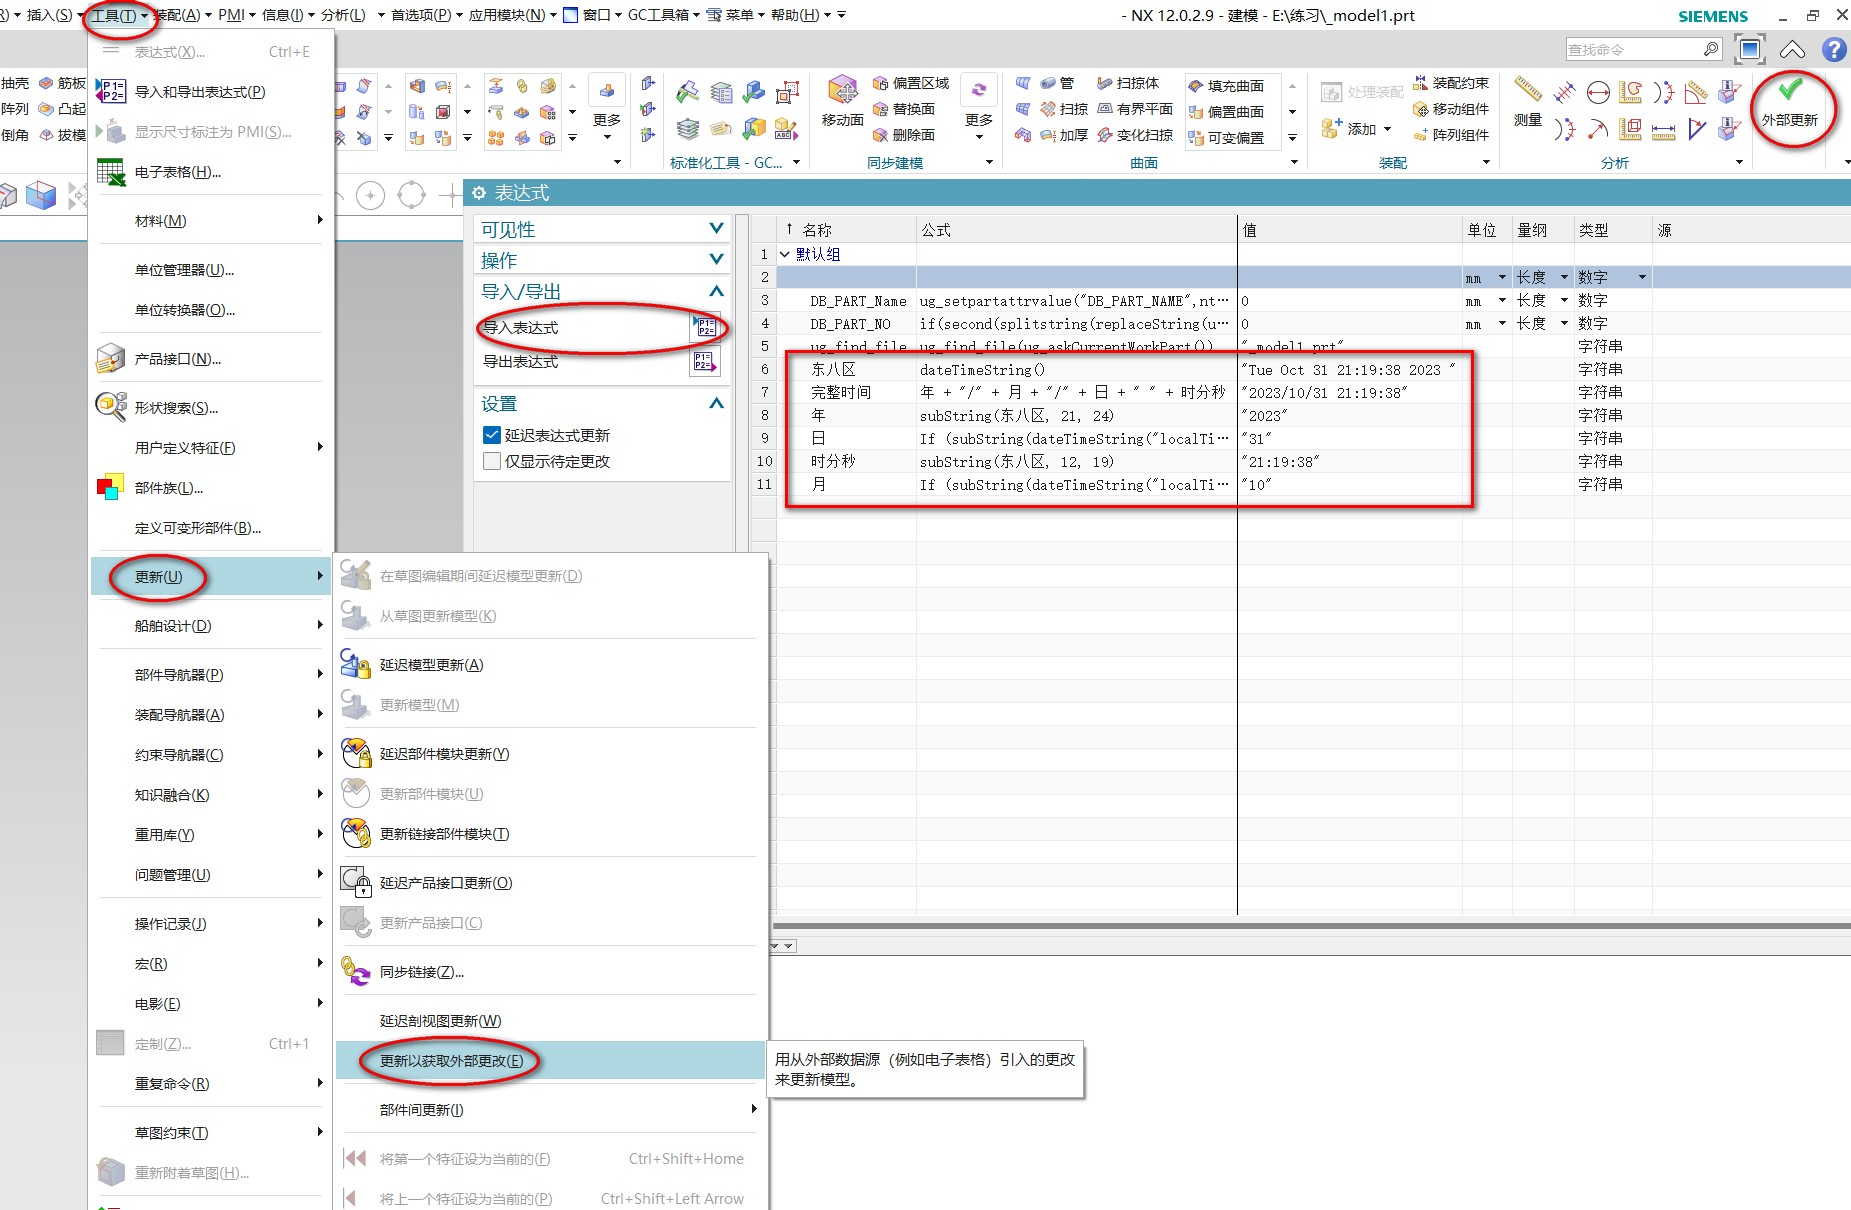This screenshot has width=1851, height=1210.
Task: Select 单位管理器(U) menu item
Action: click(x=185, y=270)
